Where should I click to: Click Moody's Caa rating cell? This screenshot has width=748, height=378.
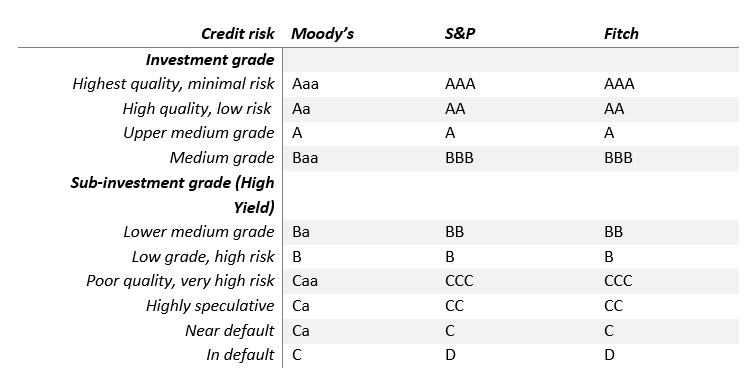(305, 281)
